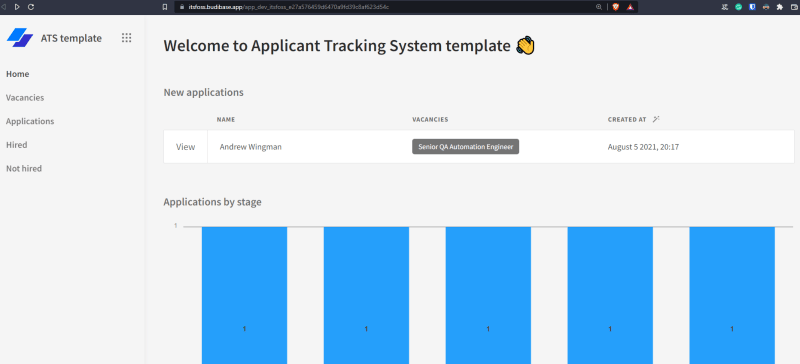Go to Home in sidebar
Image resolution: width=800 pixels, height=364 pixels.
[17, 74]
